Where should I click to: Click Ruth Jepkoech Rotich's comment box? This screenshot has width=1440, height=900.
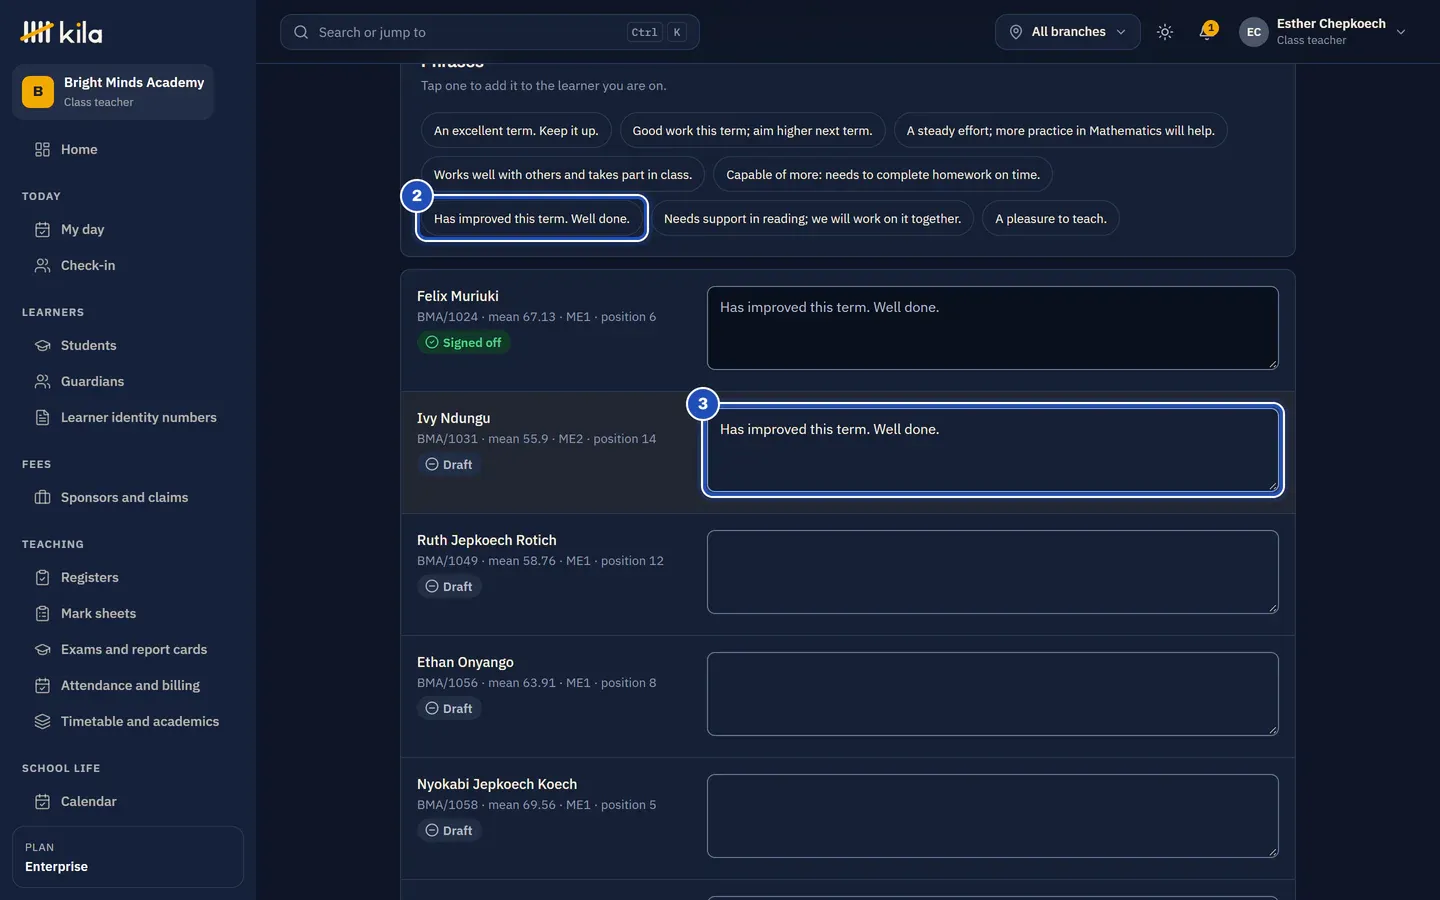993,572
